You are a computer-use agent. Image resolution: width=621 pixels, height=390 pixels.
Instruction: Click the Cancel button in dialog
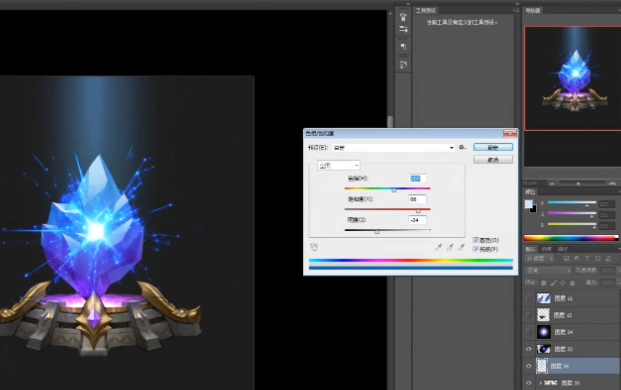493,160
